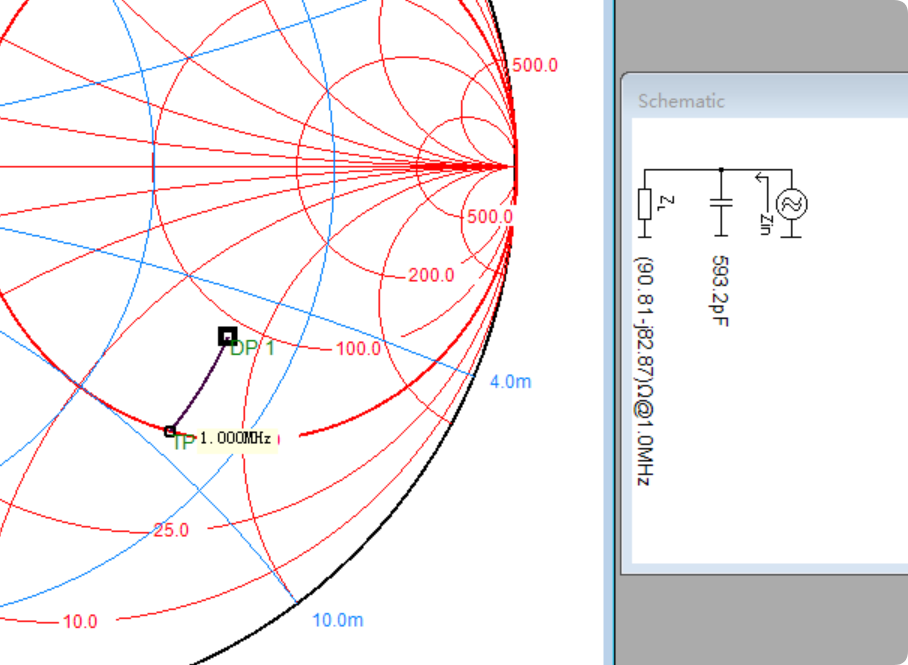Click the TP marker on the chart

tap(170, 431)
